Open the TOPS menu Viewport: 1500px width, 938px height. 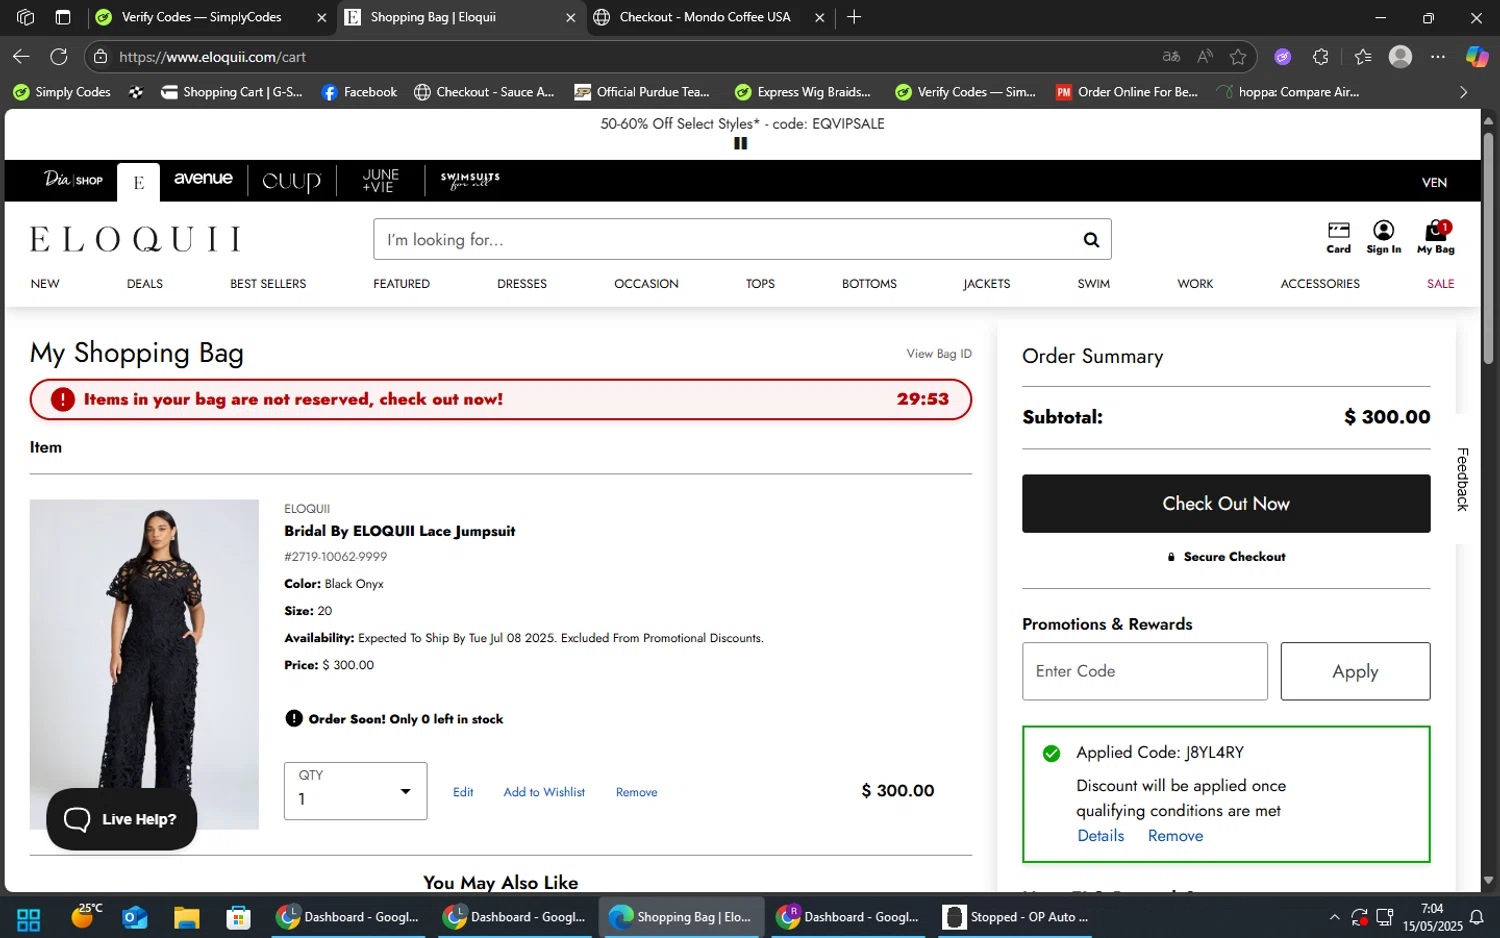(x=760, y=284)
